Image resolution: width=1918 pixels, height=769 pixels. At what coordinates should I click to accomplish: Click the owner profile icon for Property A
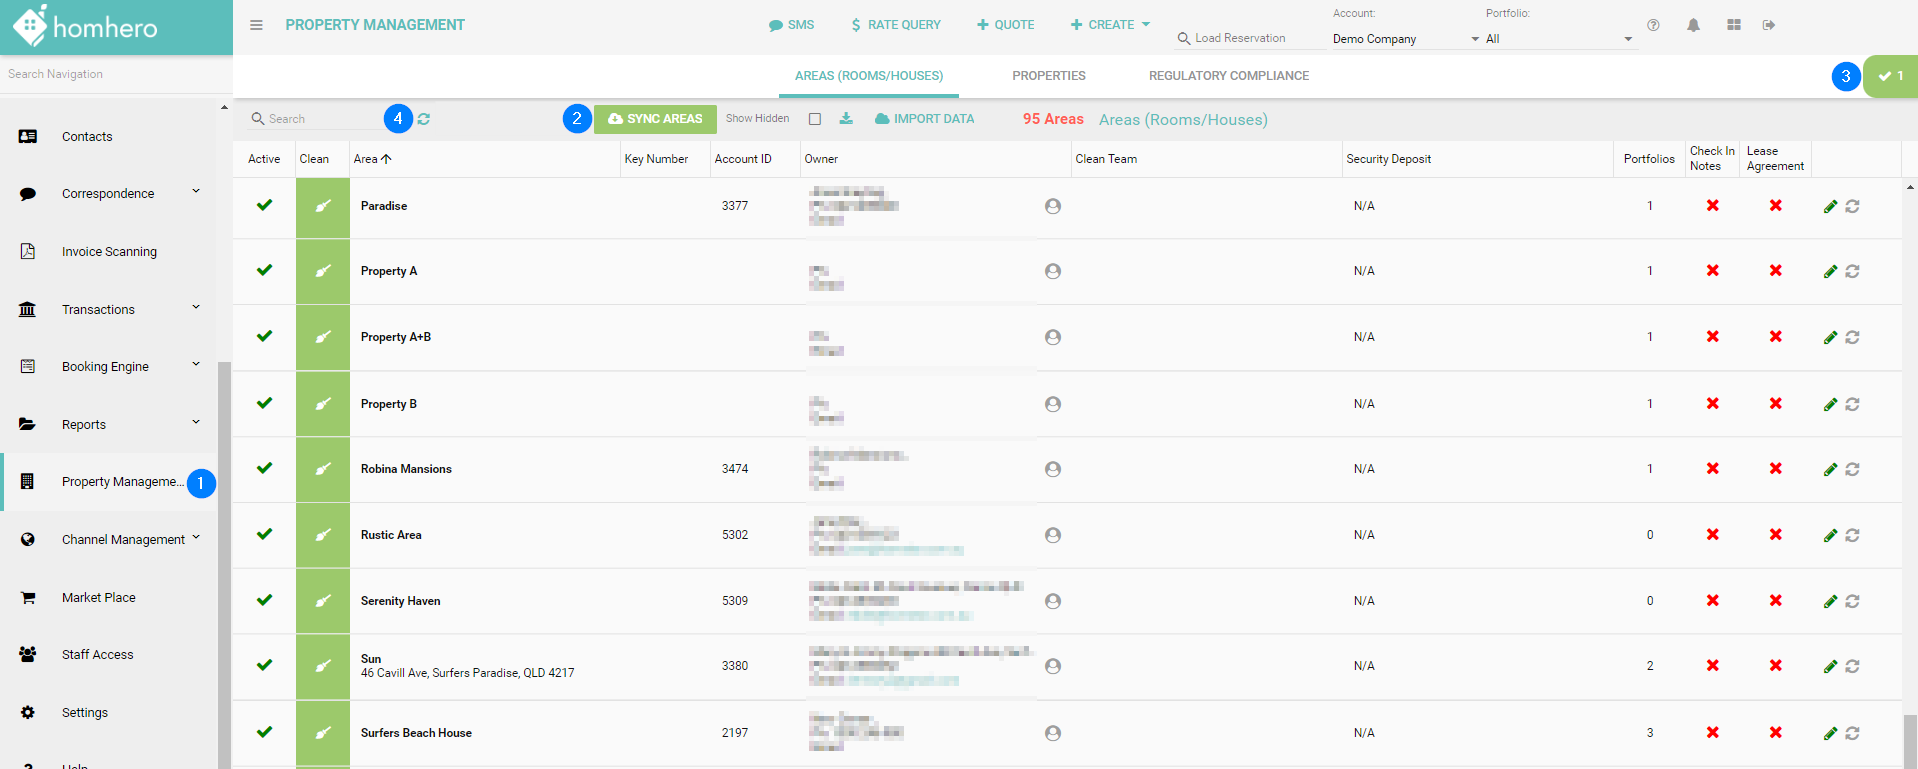(x=1052, y=271)
